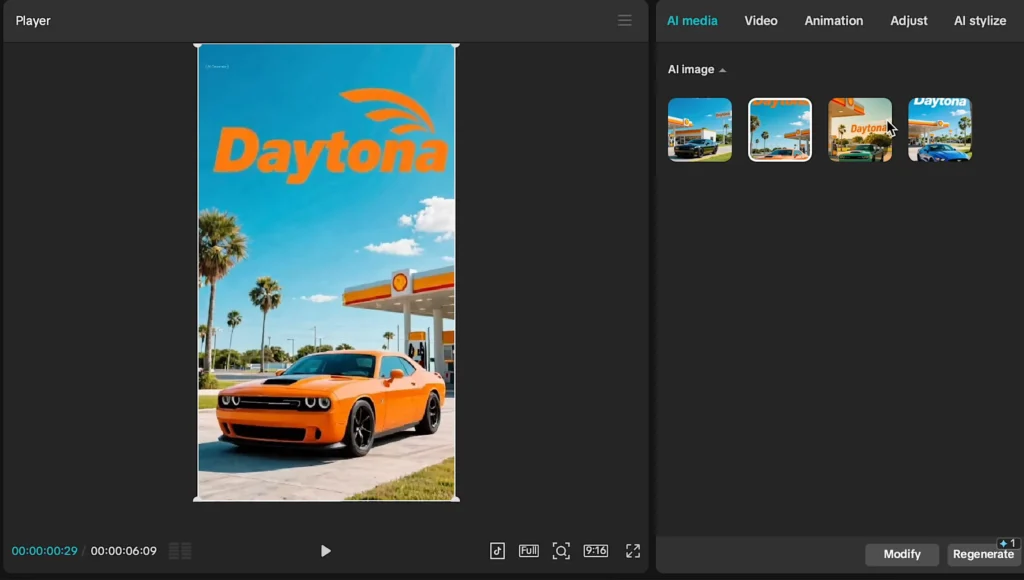Click top-left corner handle of the preview frame

click(x=197, y=45)
